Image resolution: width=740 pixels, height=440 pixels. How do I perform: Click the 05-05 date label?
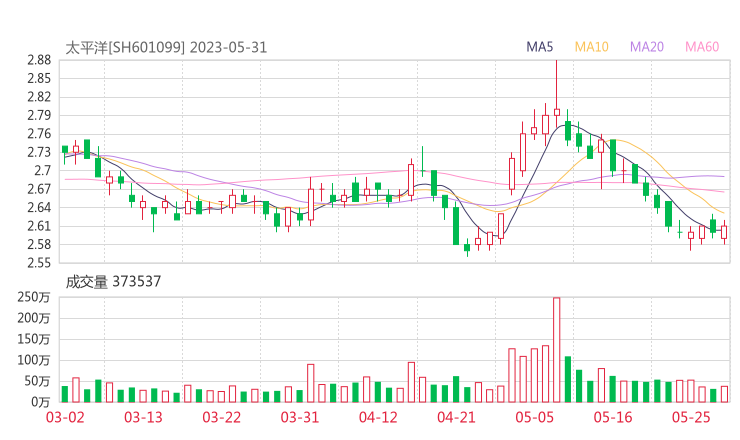tap(535, 417)
